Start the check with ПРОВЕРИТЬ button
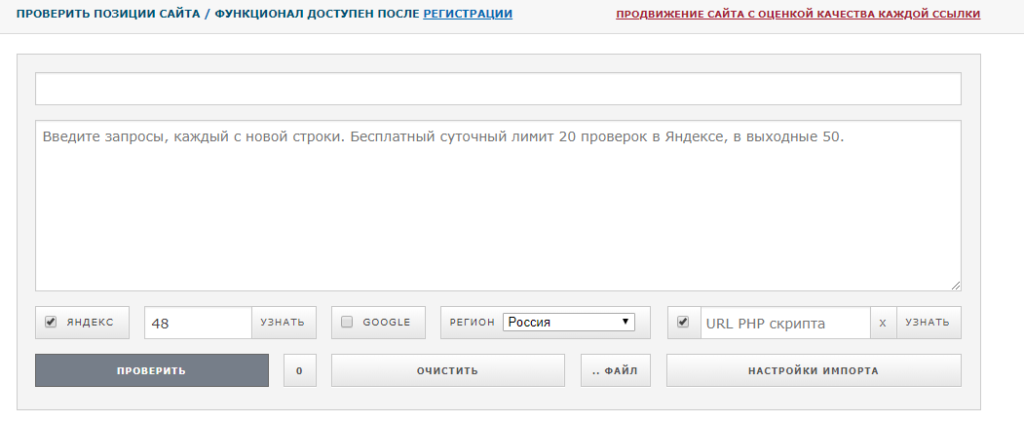 (152, 370)
